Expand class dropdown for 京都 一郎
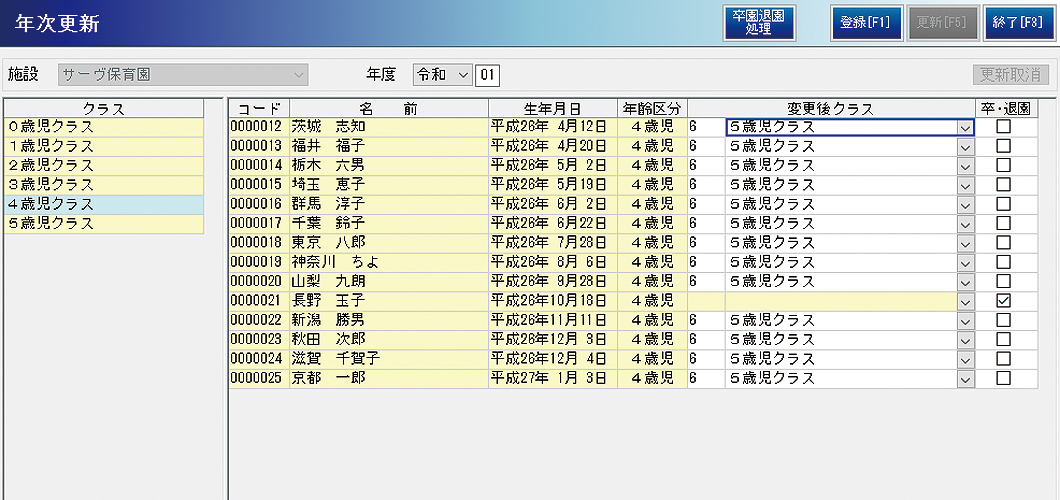 [965, 379]
